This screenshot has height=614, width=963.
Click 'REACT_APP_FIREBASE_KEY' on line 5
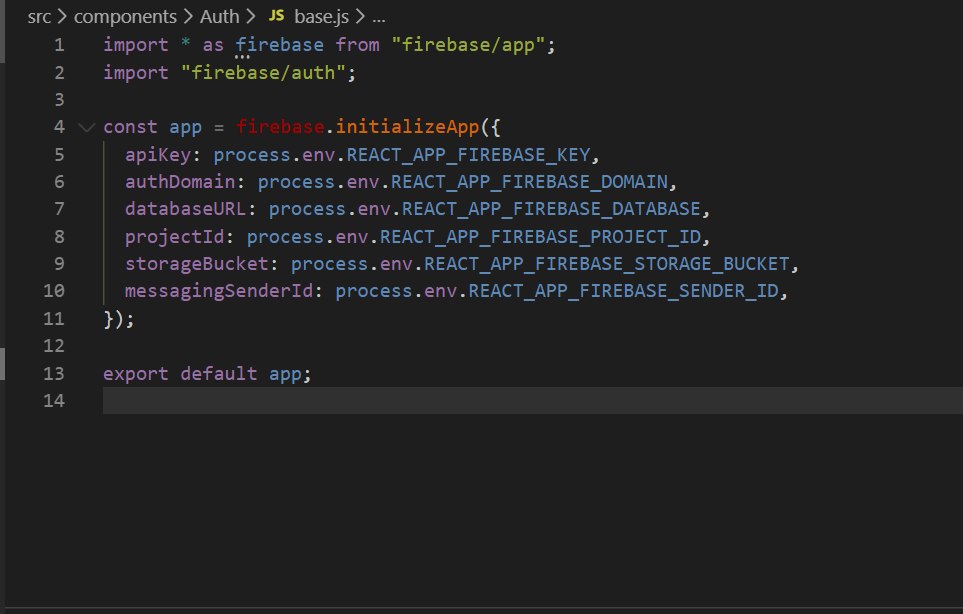pos(469,155)
